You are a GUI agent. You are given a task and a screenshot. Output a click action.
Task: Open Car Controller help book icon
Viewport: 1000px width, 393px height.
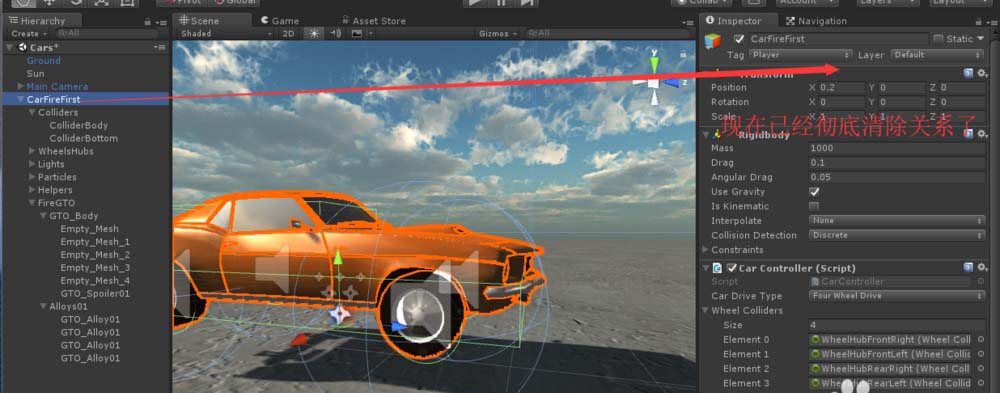click(x=968, y=267)
